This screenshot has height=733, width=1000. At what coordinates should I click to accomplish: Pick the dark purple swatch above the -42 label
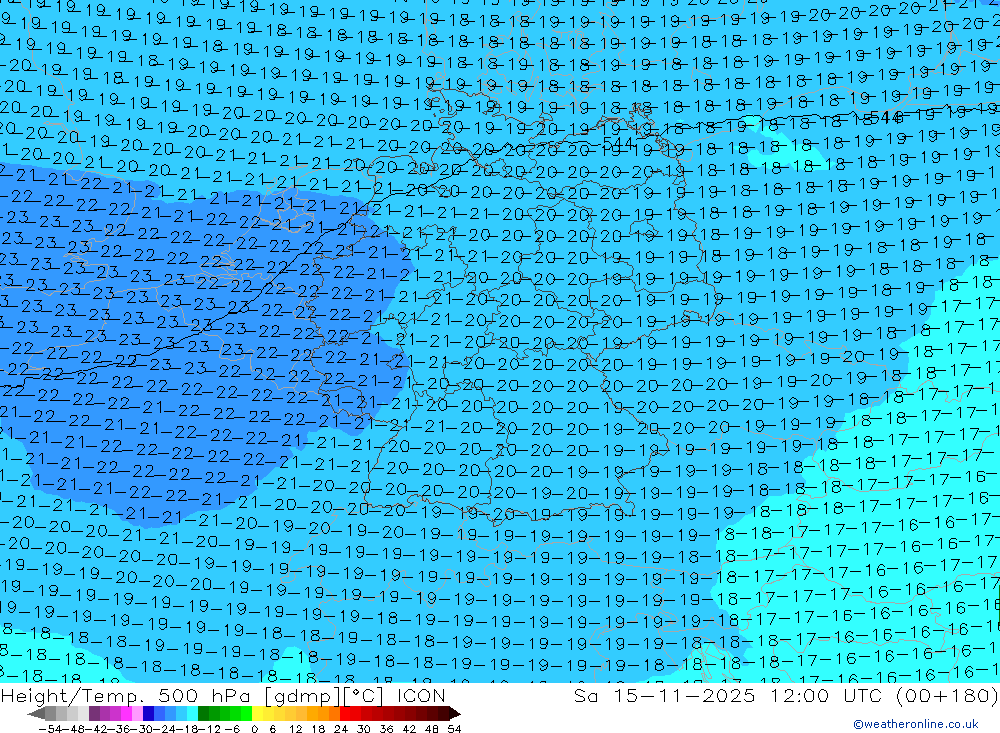(94, 713)
